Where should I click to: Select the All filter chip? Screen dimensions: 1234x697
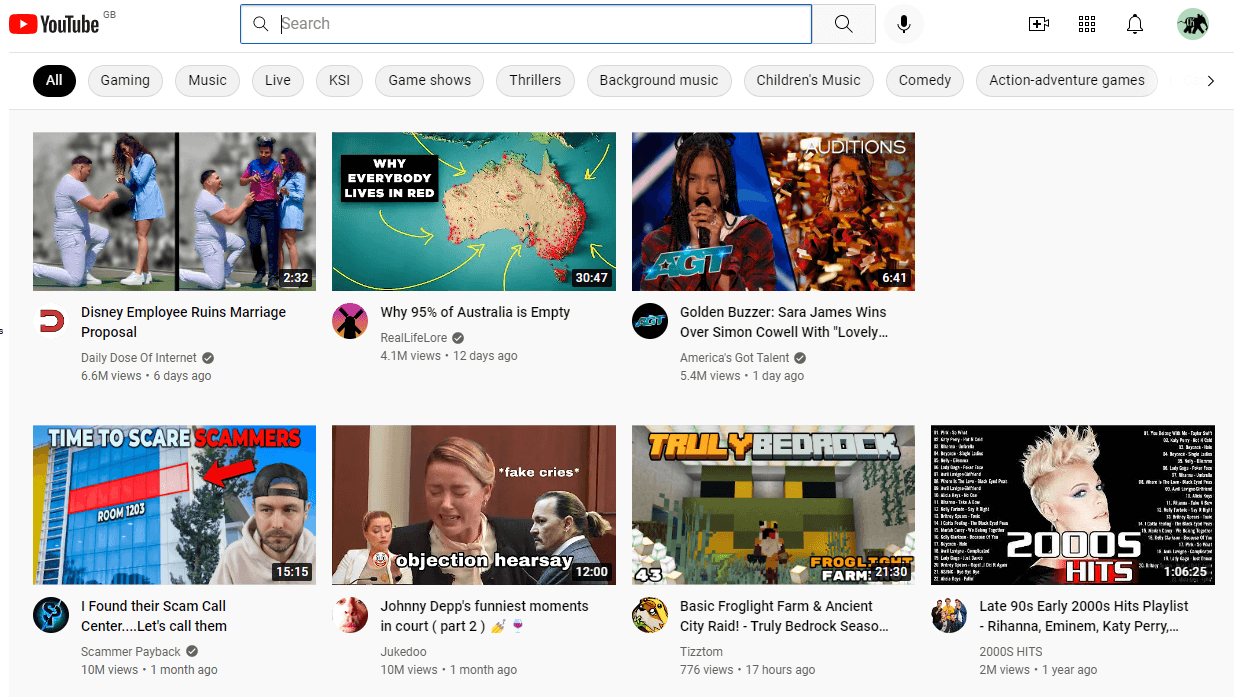54,81
